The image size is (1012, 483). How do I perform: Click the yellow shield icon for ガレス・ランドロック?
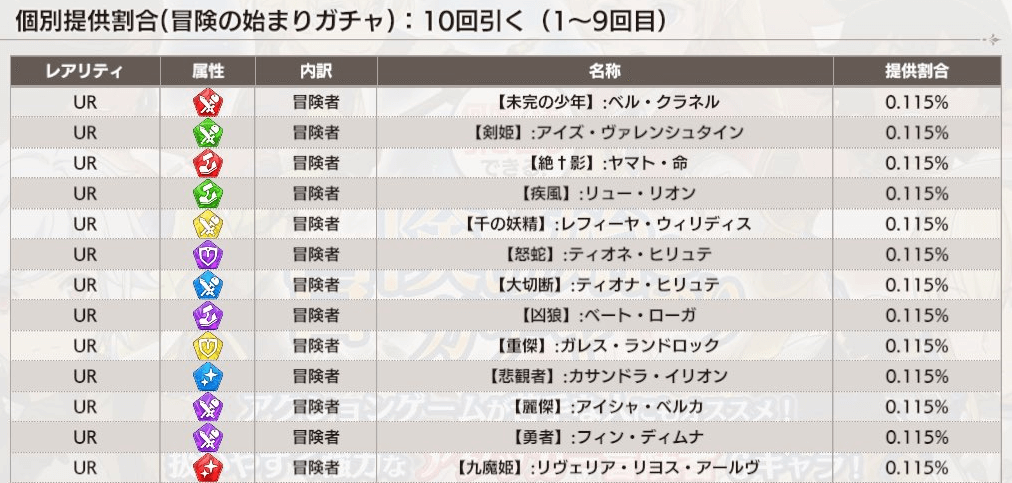tap(208, 345)
